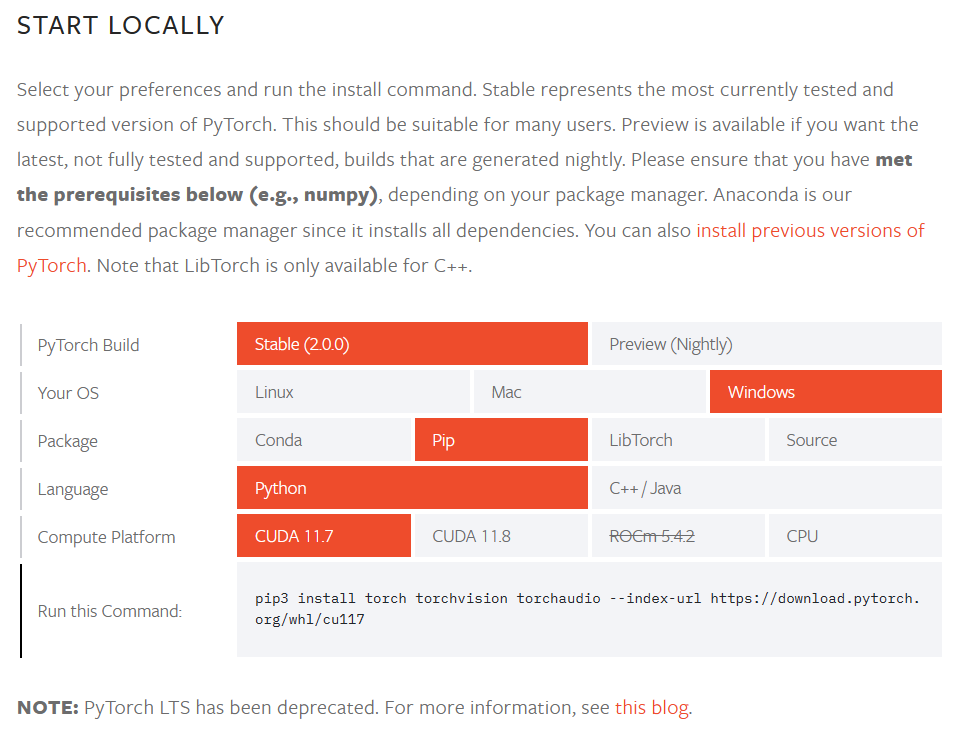Image resolution: width=966 pixels, height=733 pixels.
Task: Select the Windows OS option
Action: [825, 392]
